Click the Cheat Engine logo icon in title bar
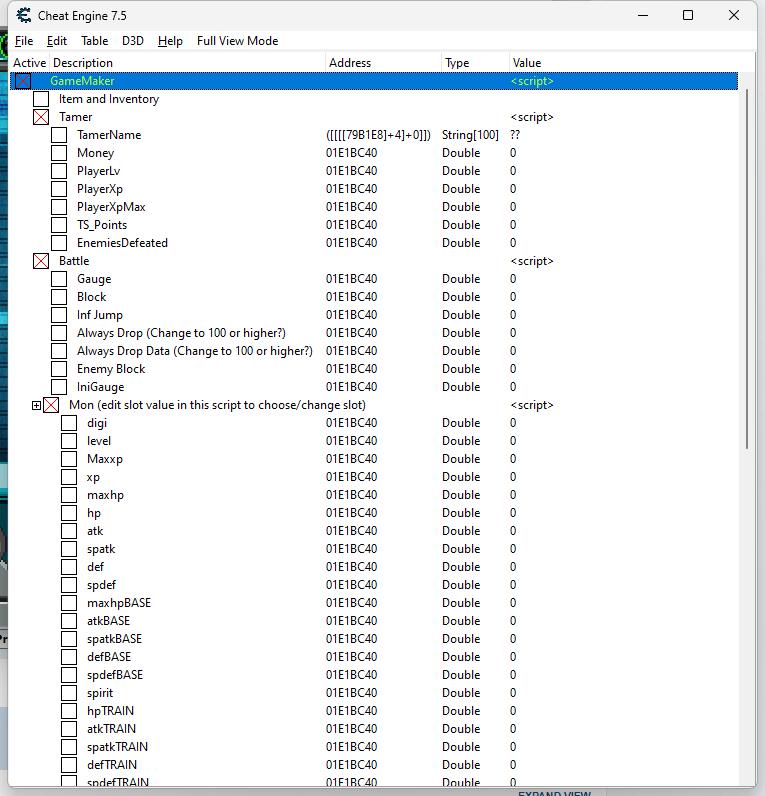765x796 pixels. tap(23, 16)
